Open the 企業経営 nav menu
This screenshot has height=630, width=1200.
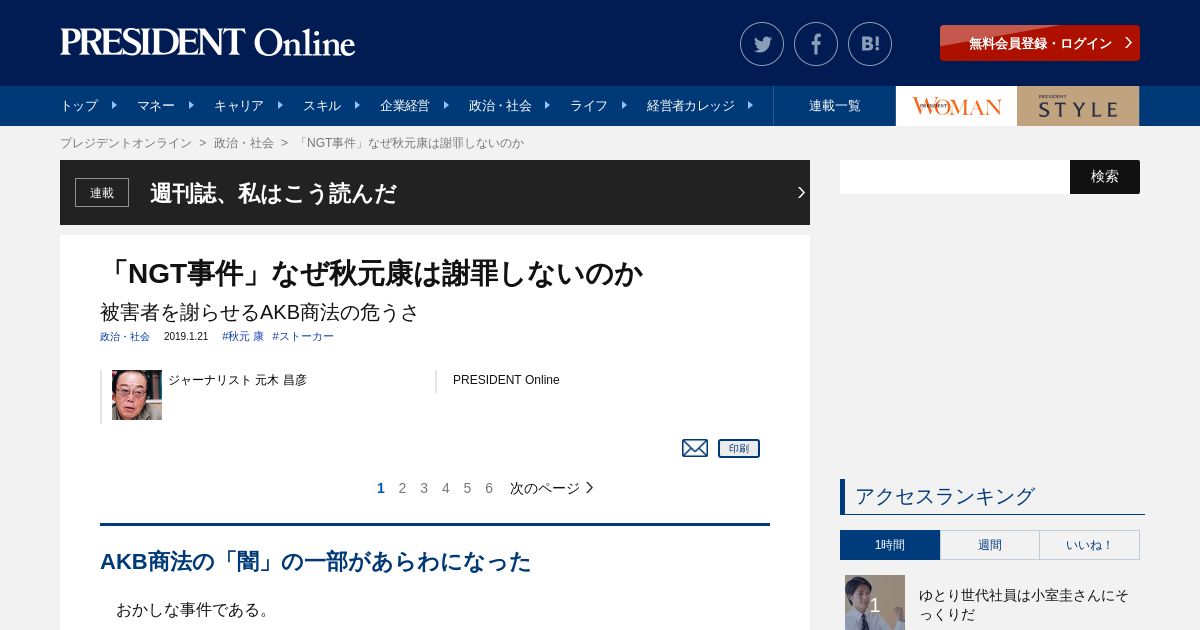pyautogui.click(x=405, y=105)
